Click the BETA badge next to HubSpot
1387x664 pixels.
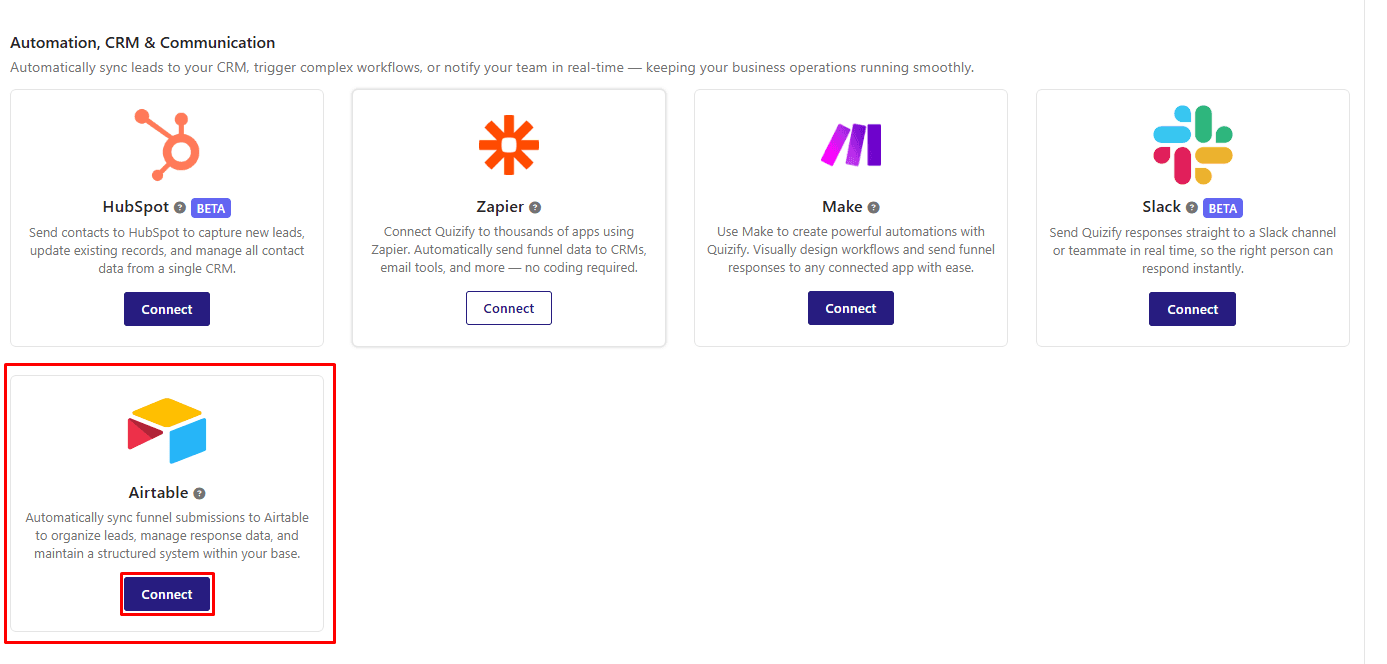[x=211, y=208]
